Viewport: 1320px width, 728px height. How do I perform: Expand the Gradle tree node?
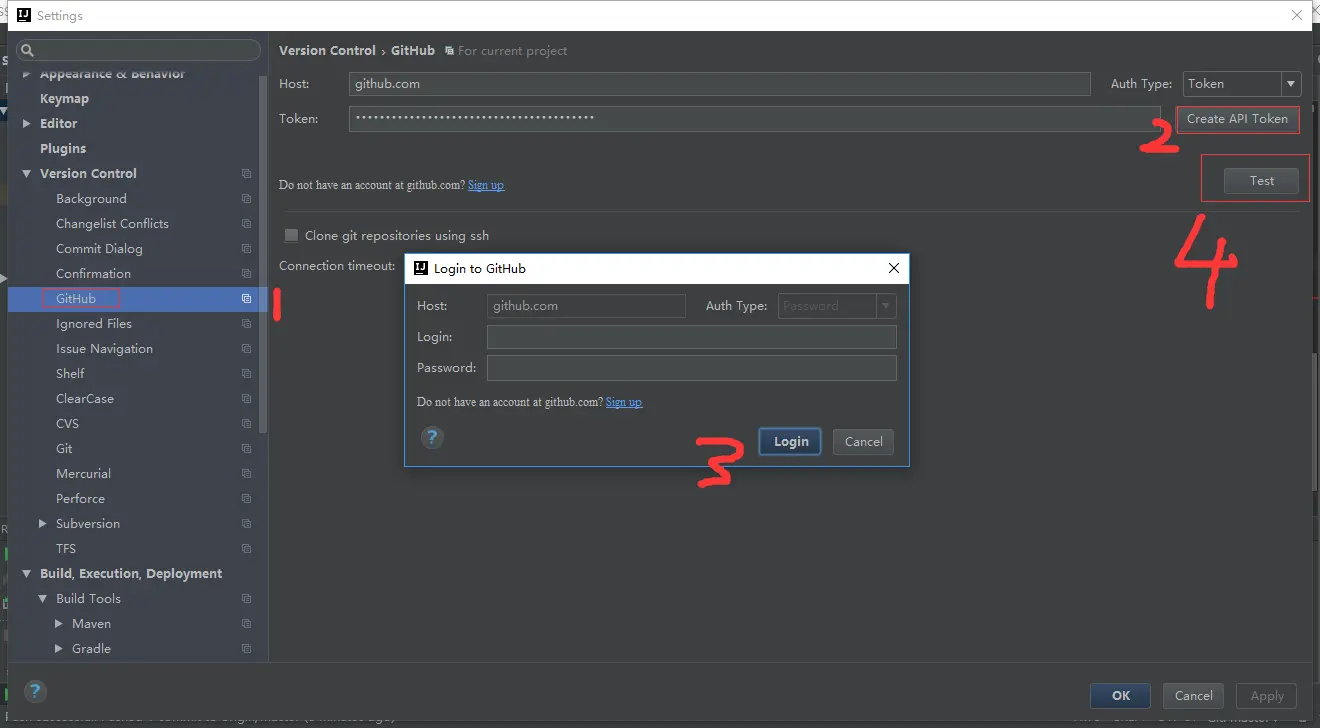pos(59,649)
